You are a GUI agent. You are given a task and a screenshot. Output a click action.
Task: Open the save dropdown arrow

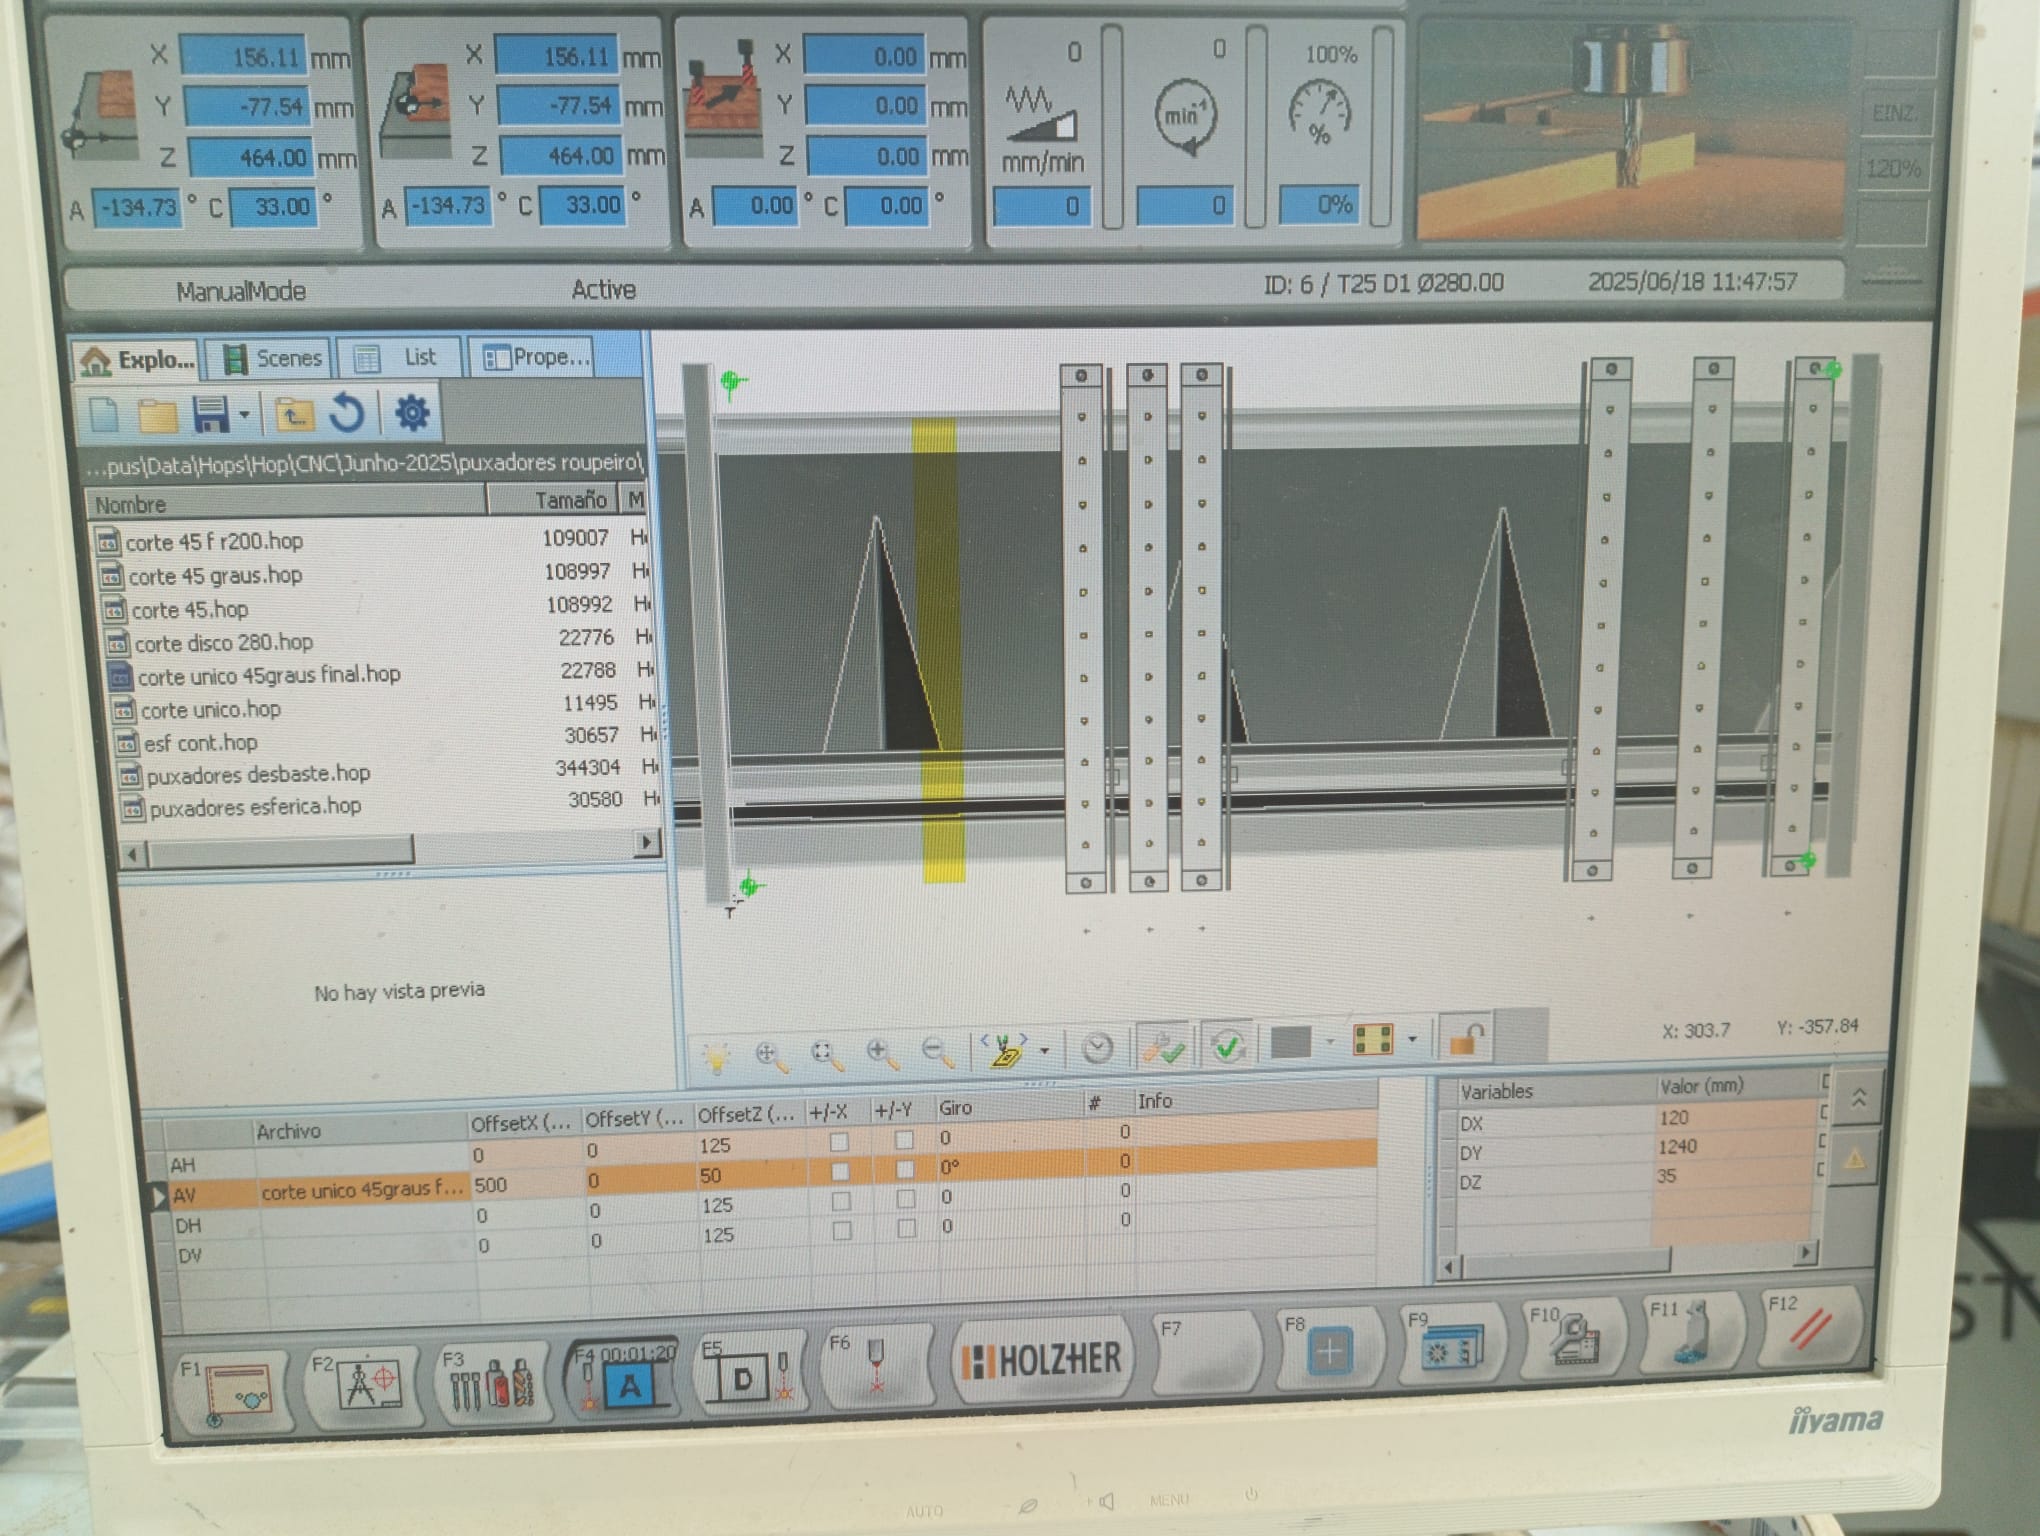tap(244, 415)
